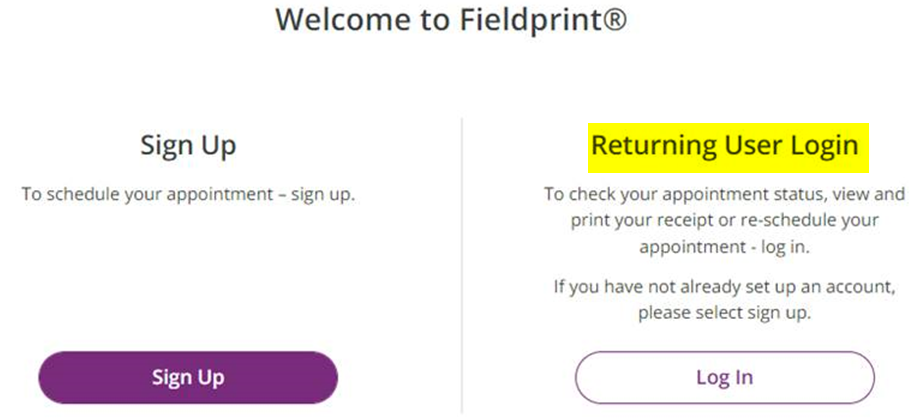Select the Sign Up section heading
Viewport: 917px width, 420px height.
coord(188,145)
